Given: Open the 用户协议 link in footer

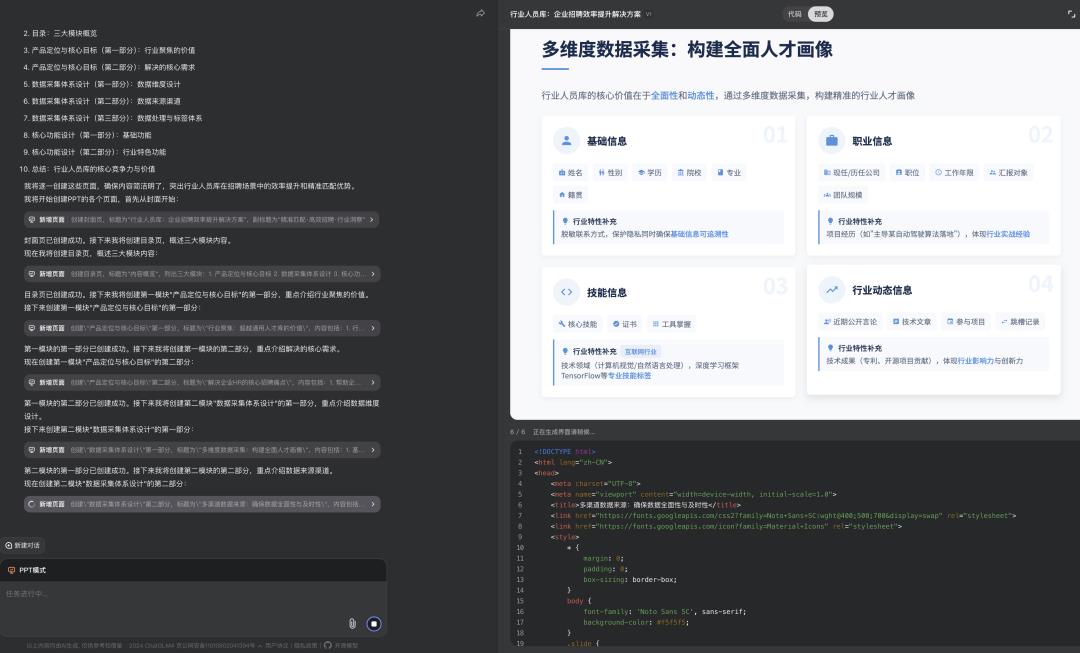Looking at the screenshot, I should pyautogui.click(x=277, y=645).
